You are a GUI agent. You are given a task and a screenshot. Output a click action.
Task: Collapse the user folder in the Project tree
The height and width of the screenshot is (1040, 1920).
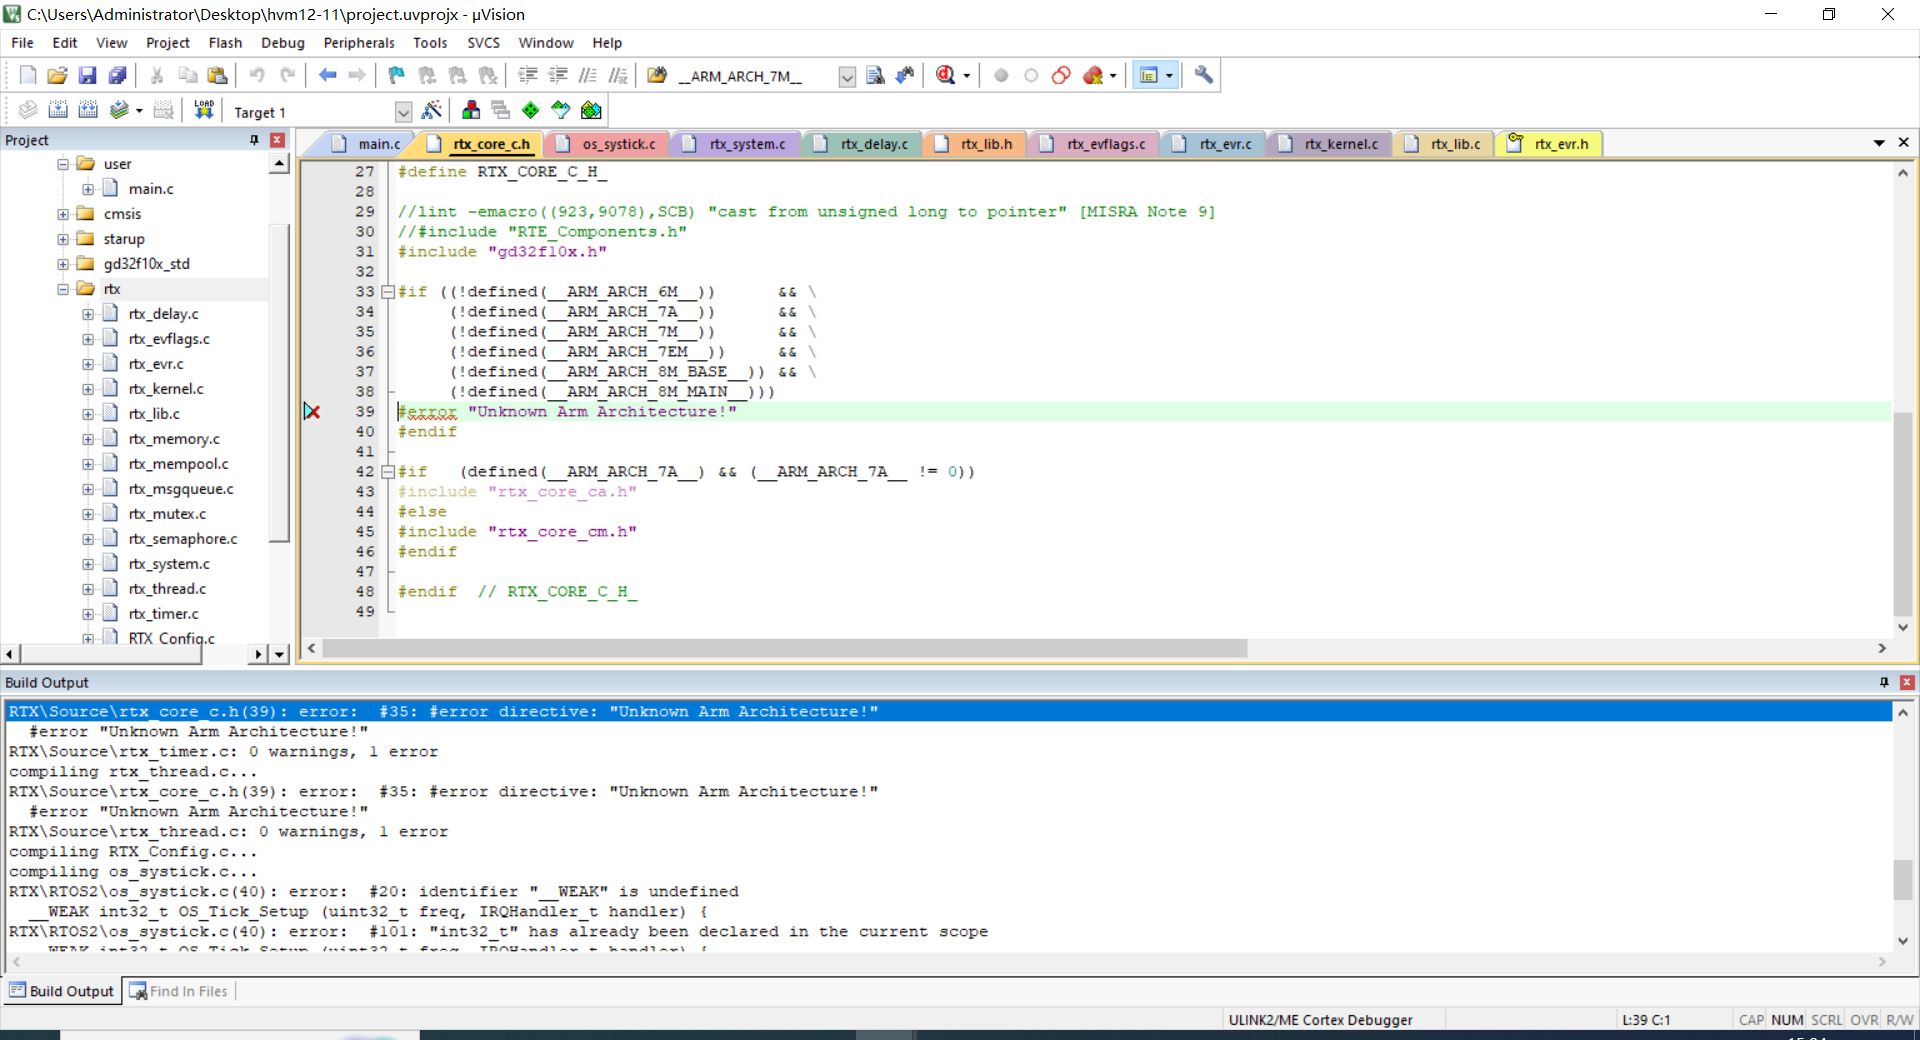point(63,164)
